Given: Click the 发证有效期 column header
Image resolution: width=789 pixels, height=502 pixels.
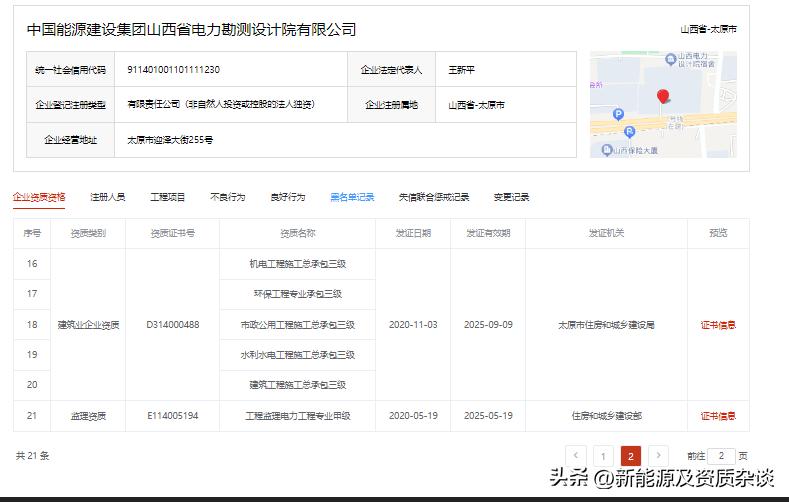Looking at the screenshot, I should coord(488,233).
